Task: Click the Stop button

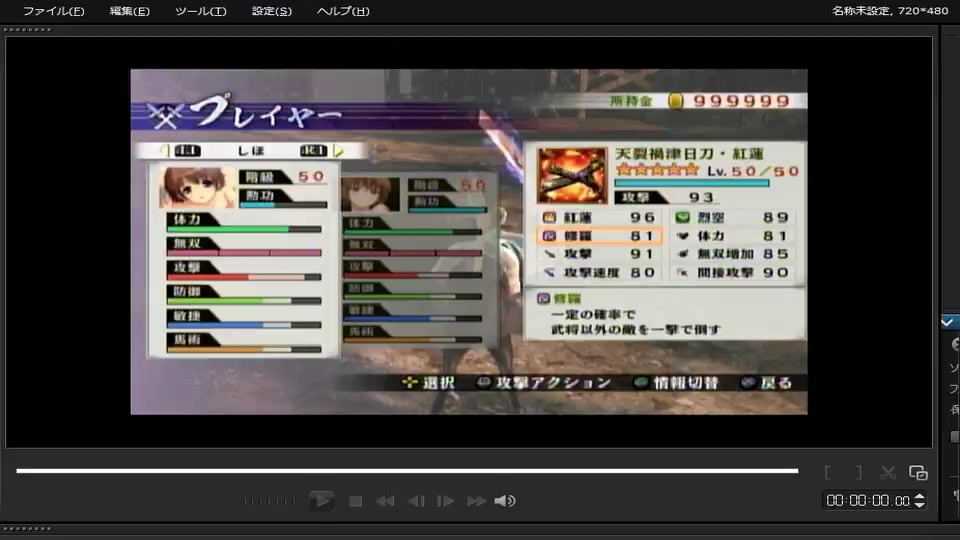Action: 356,501
